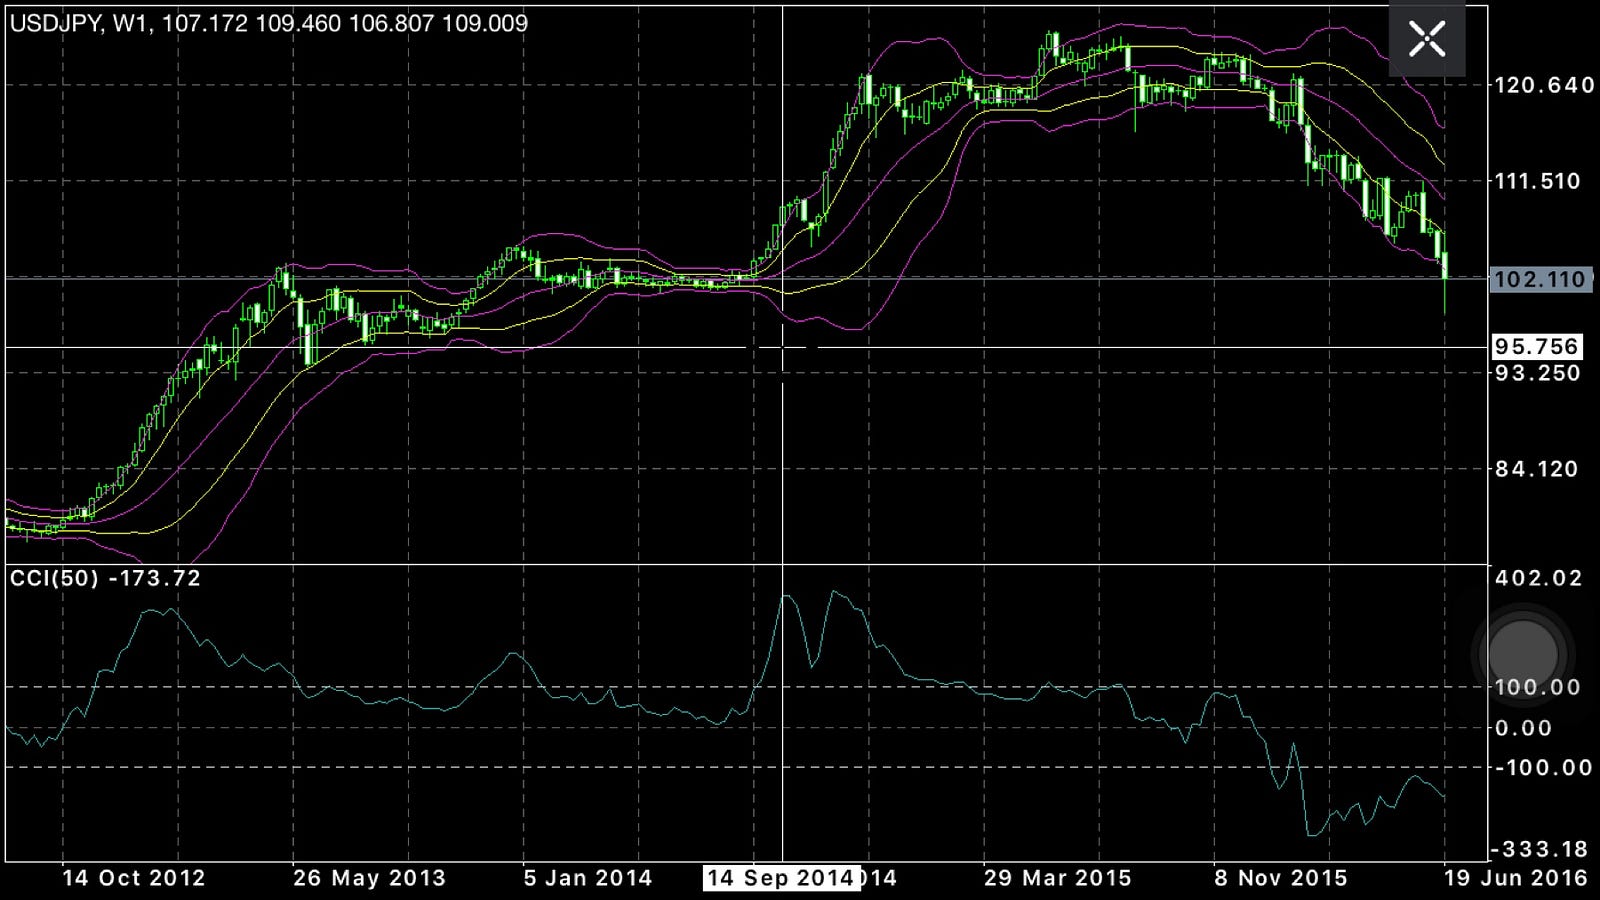1600x900 pixels.
Task: Click the 0.00 CCI level label
Action: click(1523, 728)
